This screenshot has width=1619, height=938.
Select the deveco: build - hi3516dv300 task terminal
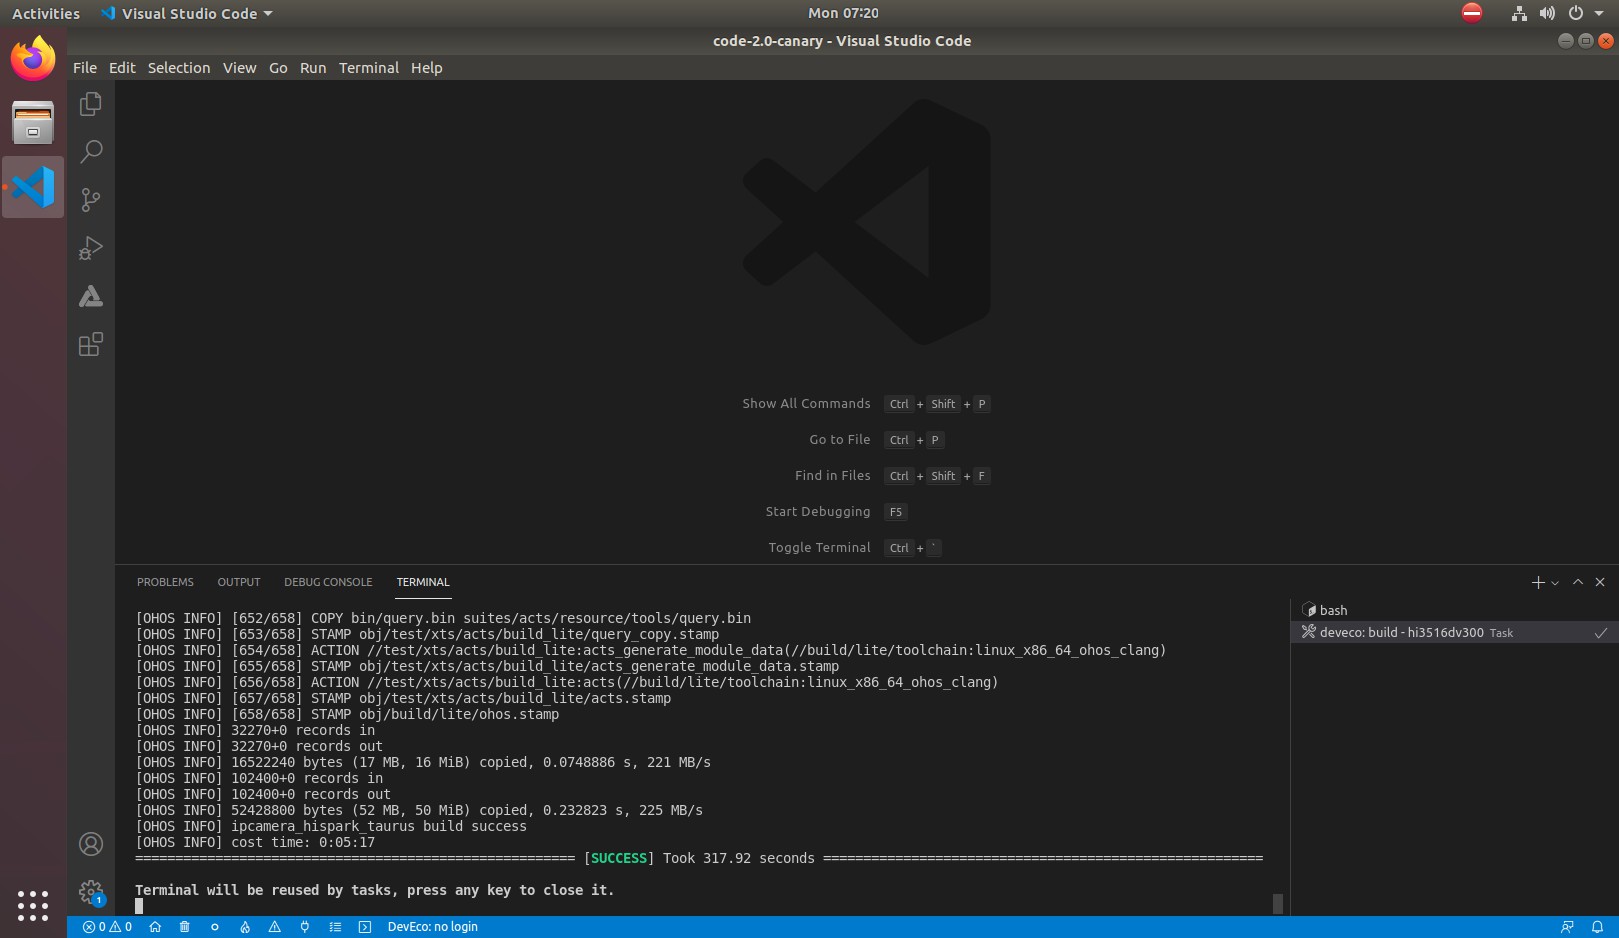tap(1454, 632)
